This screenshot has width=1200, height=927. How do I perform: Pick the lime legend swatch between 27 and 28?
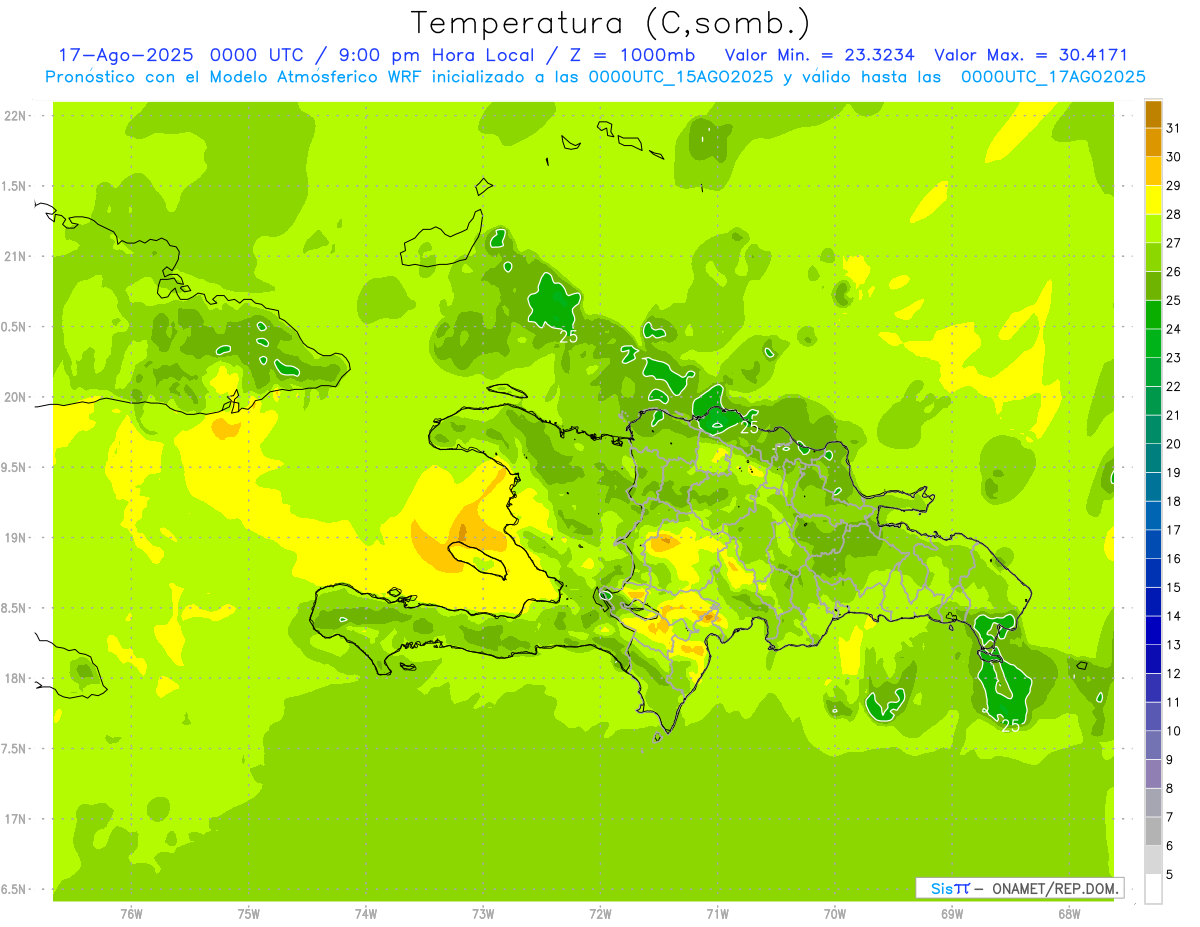click(x=1153, y=228)
